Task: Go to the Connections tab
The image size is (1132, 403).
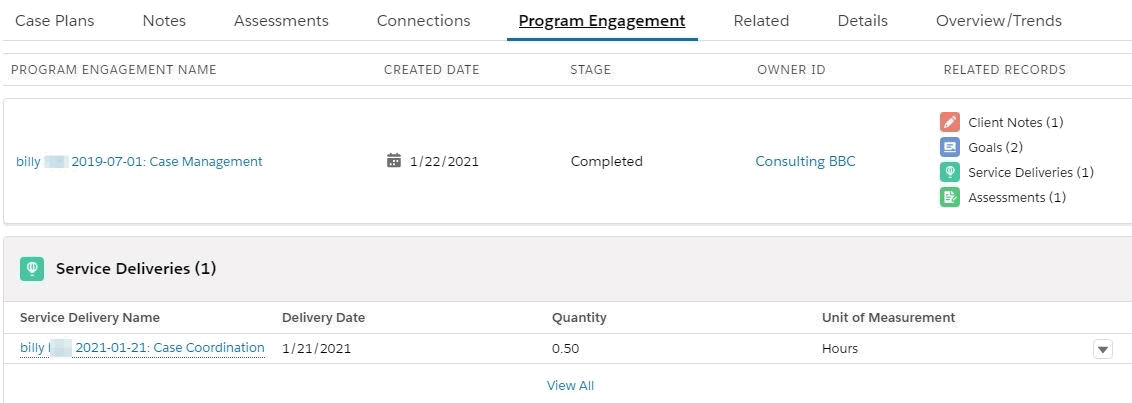Action: point(423,21)
